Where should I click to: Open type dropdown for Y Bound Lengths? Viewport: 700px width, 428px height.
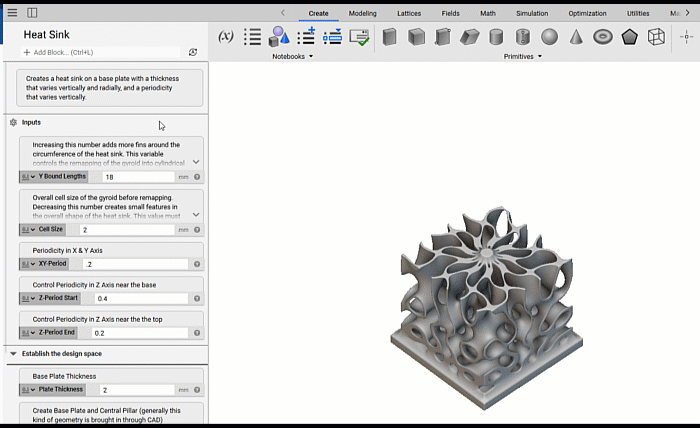(28, 177)
